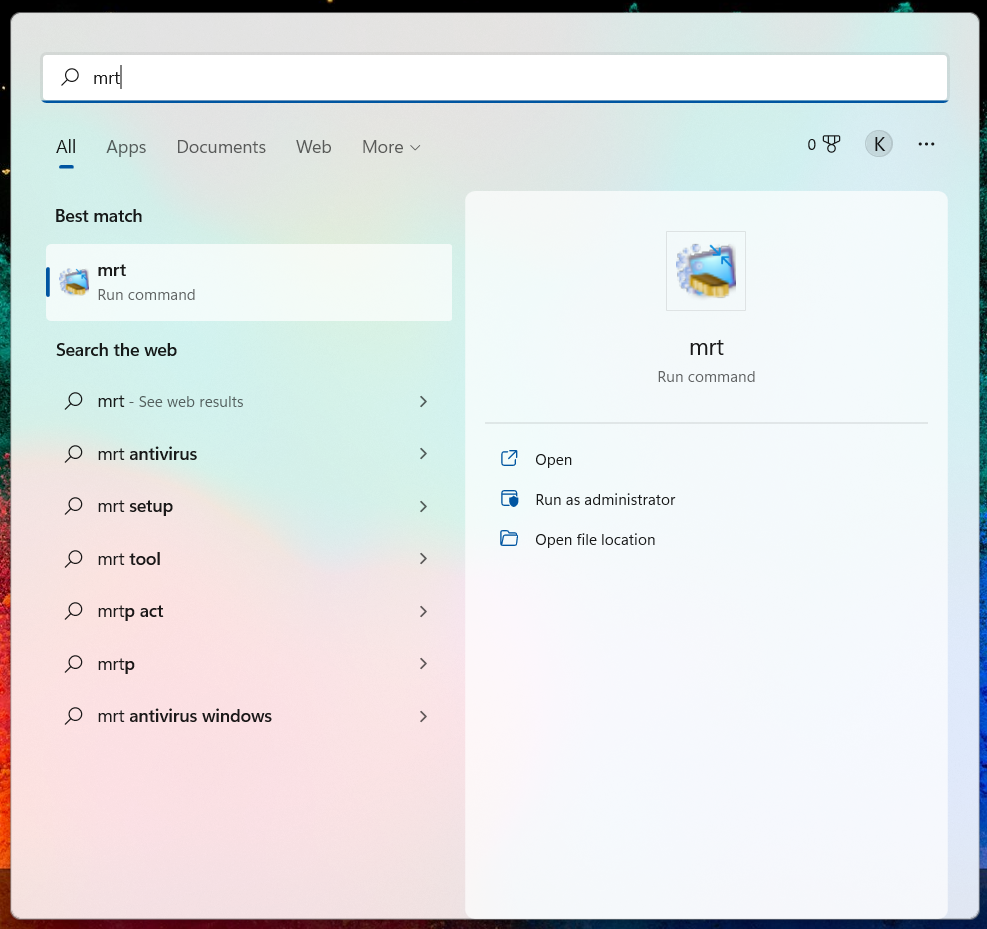Viewport: 987px width, 929px height.
Task: Click the large mrt icon in preview pane
Action: [x=706, y=271]
